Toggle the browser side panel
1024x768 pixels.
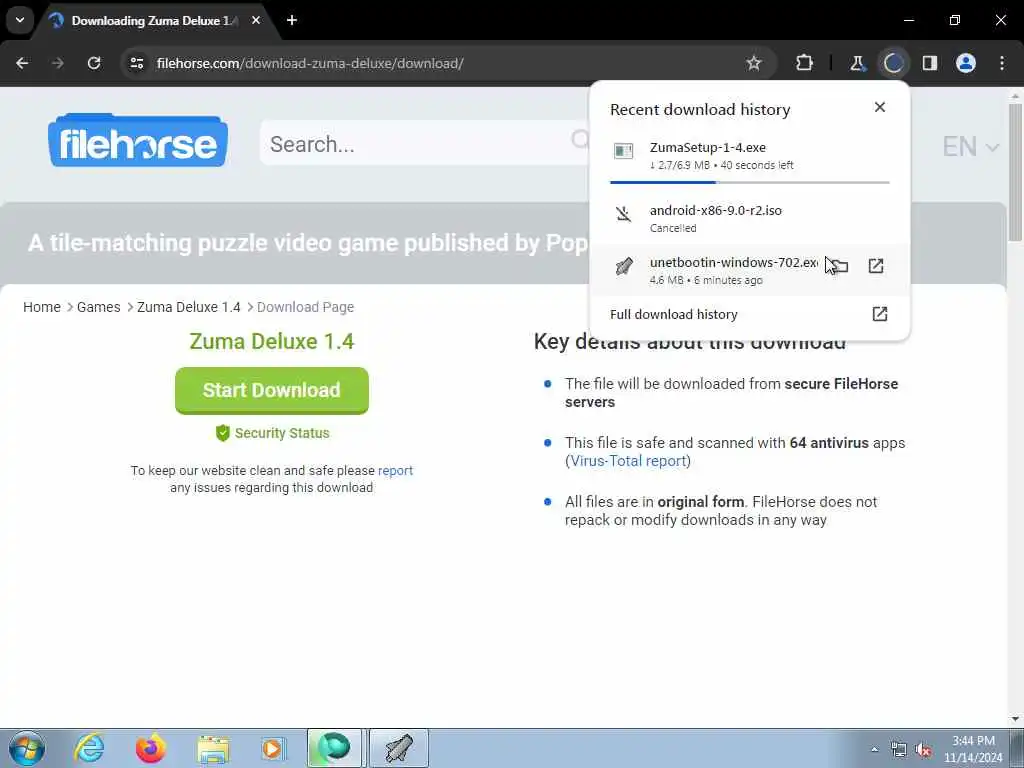930,63
